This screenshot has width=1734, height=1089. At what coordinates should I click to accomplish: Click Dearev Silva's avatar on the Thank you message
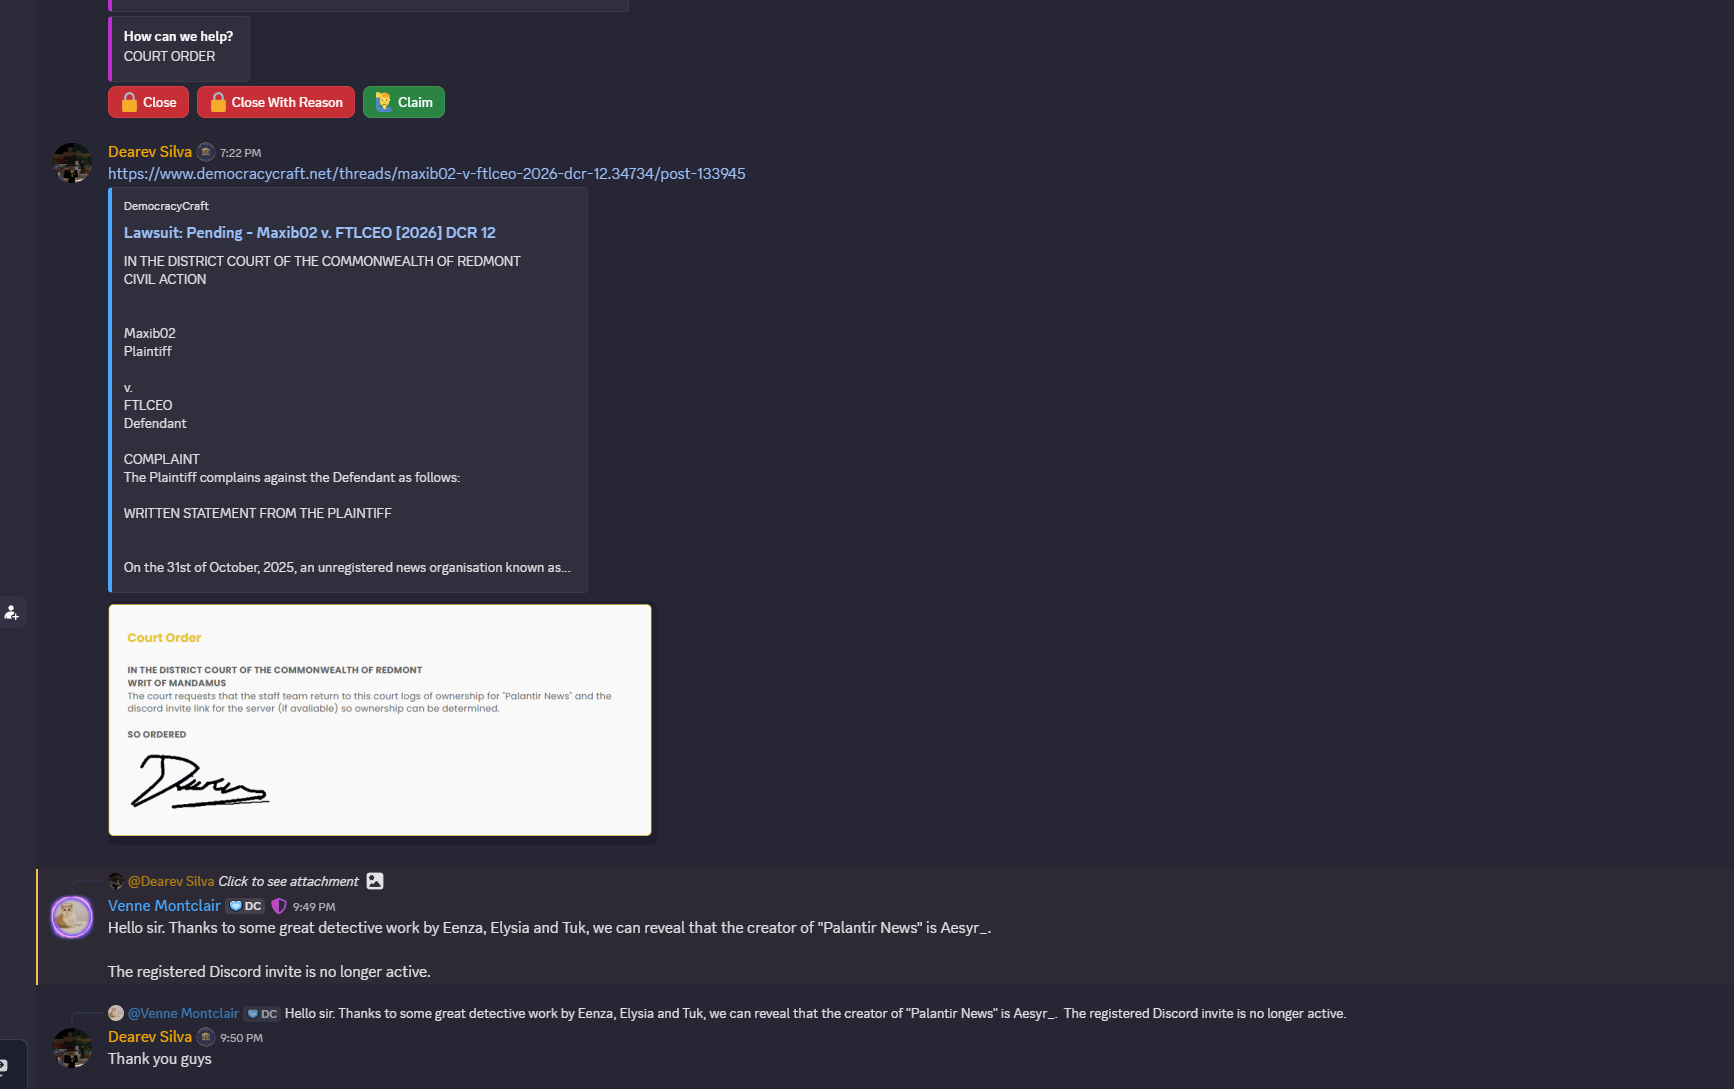coord(72,1047)
